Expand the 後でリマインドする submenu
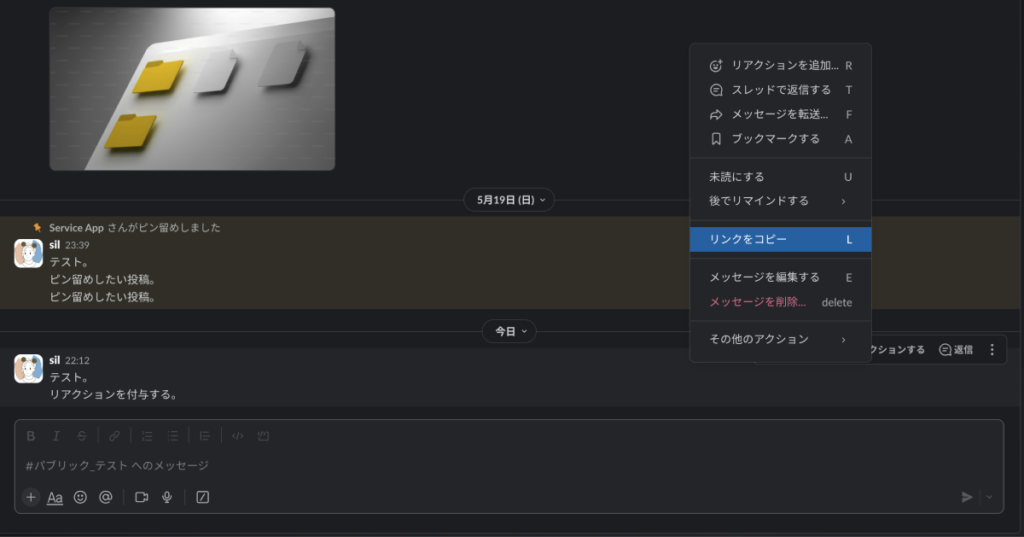Viewport: 1024px width, 537px height. [779, 201]
